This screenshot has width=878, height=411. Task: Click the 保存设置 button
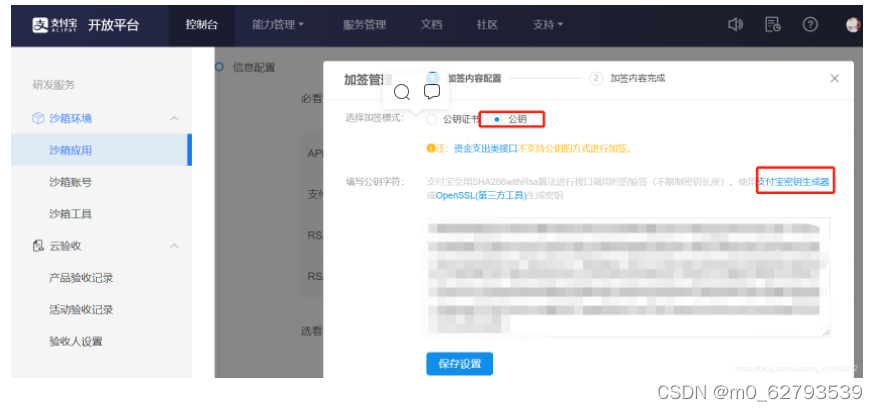[459, 364]
